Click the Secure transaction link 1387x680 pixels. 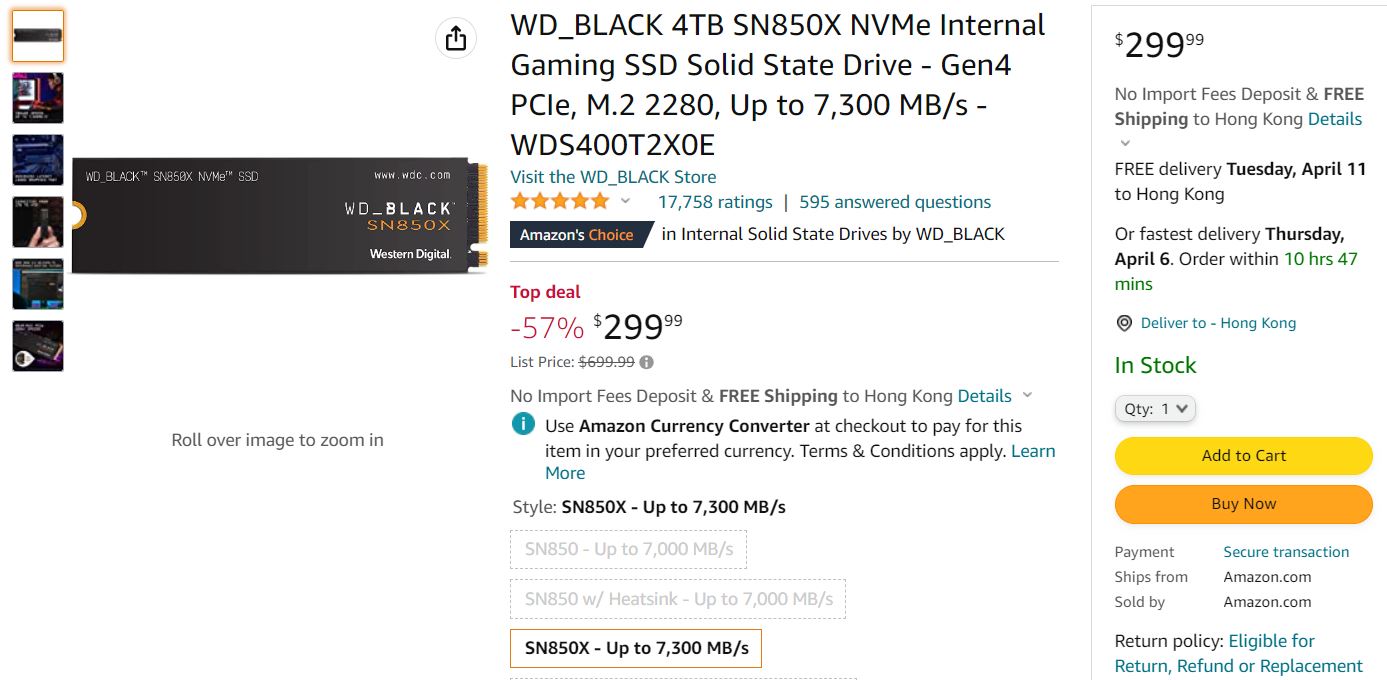pos(1286,551)
